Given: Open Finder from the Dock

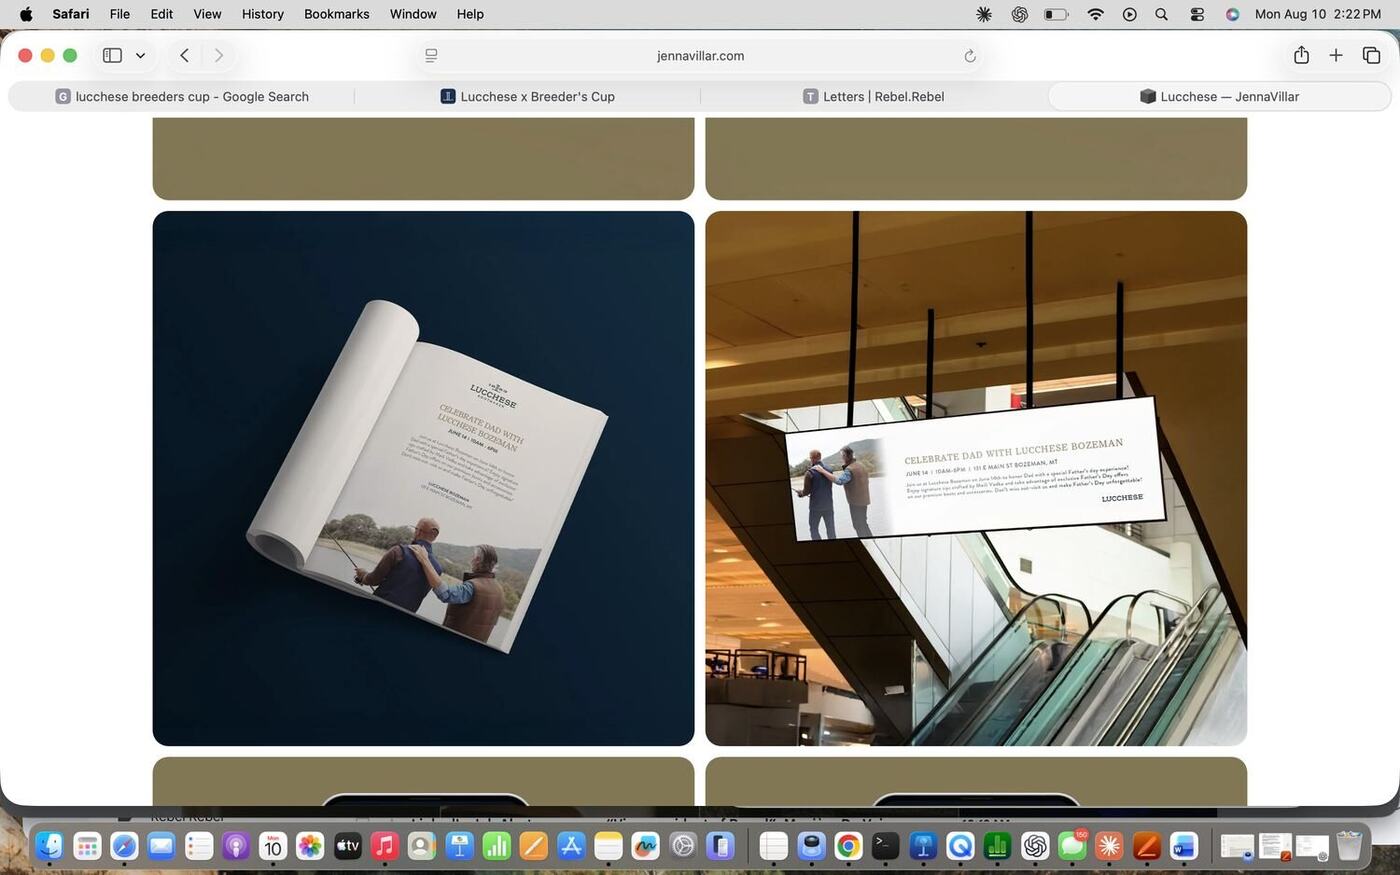Looking at the screenshot, I should point(50,847).
